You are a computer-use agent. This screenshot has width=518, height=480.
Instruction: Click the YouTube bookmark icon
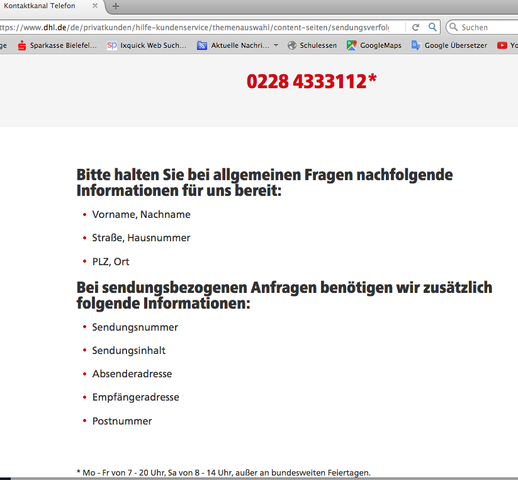(502, 45)
